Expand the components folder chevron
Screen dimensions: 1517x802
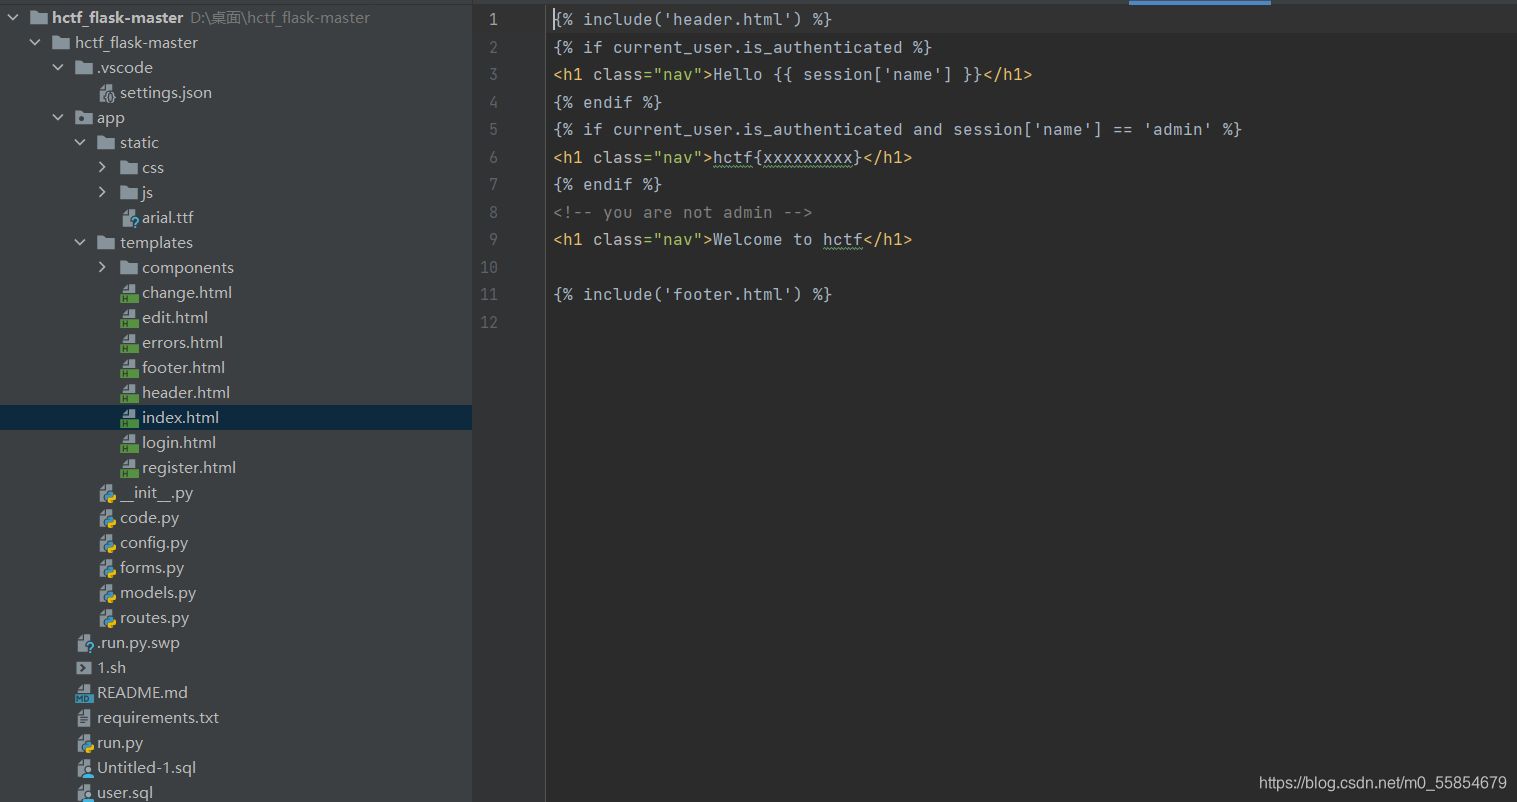point(102,267)
